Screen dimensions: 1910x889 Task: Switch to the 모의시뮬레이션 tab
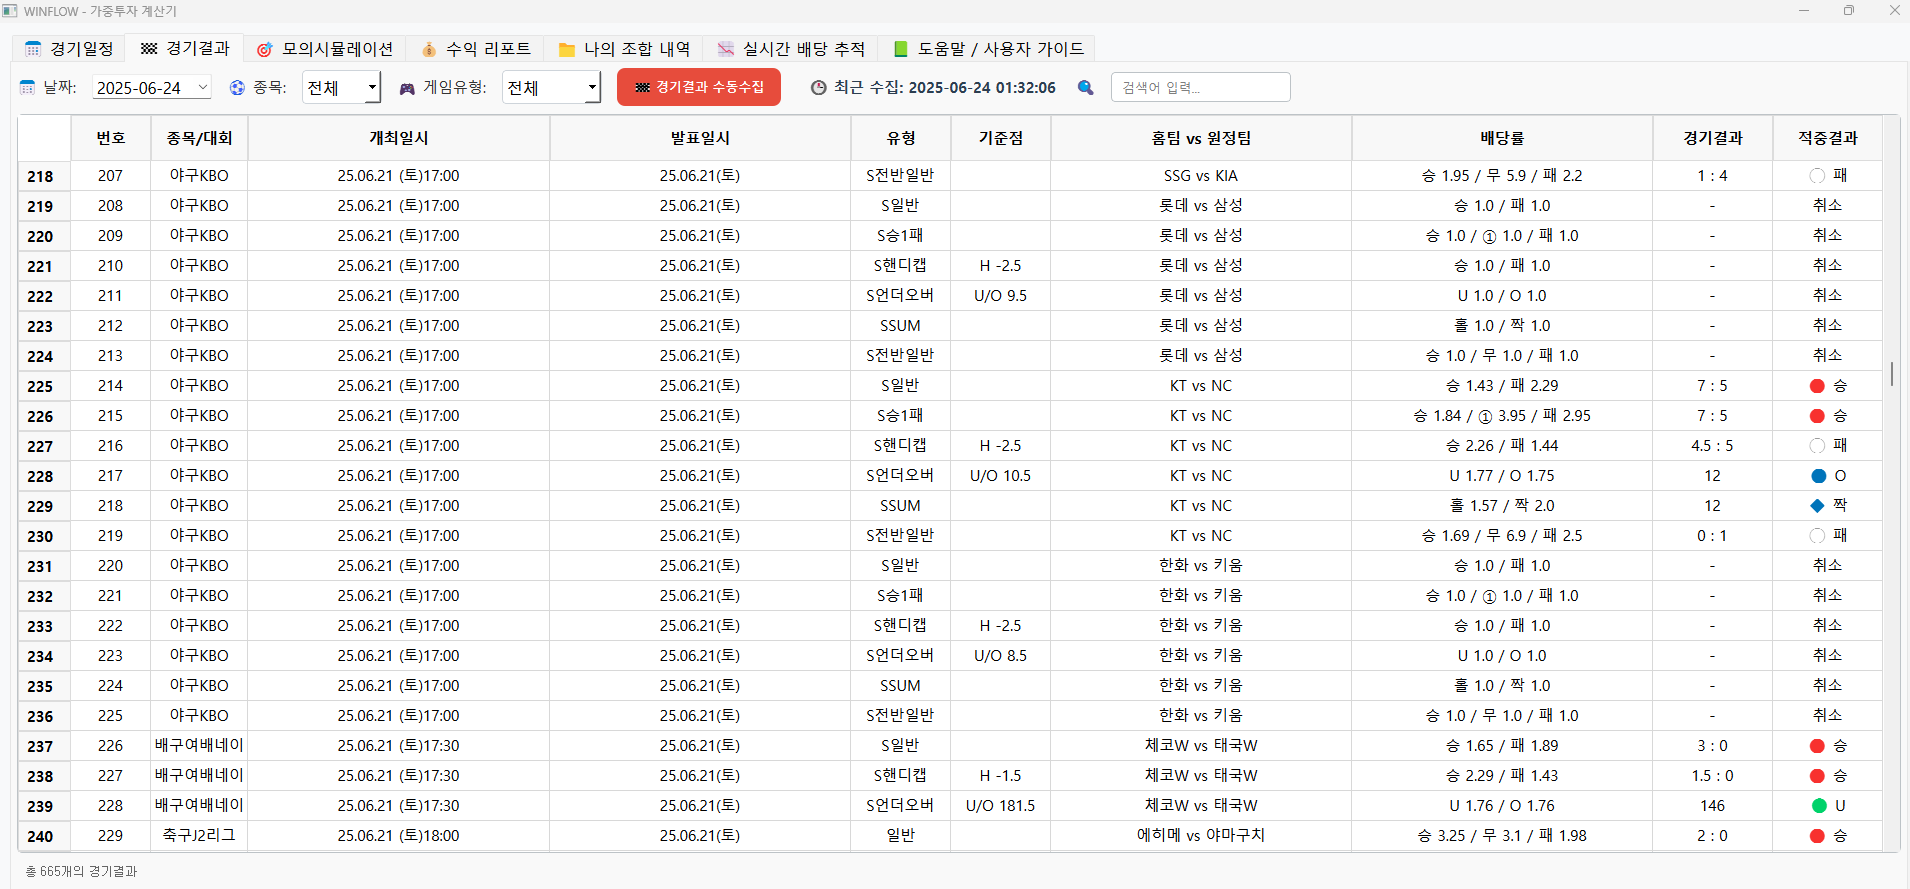point(325,49)
